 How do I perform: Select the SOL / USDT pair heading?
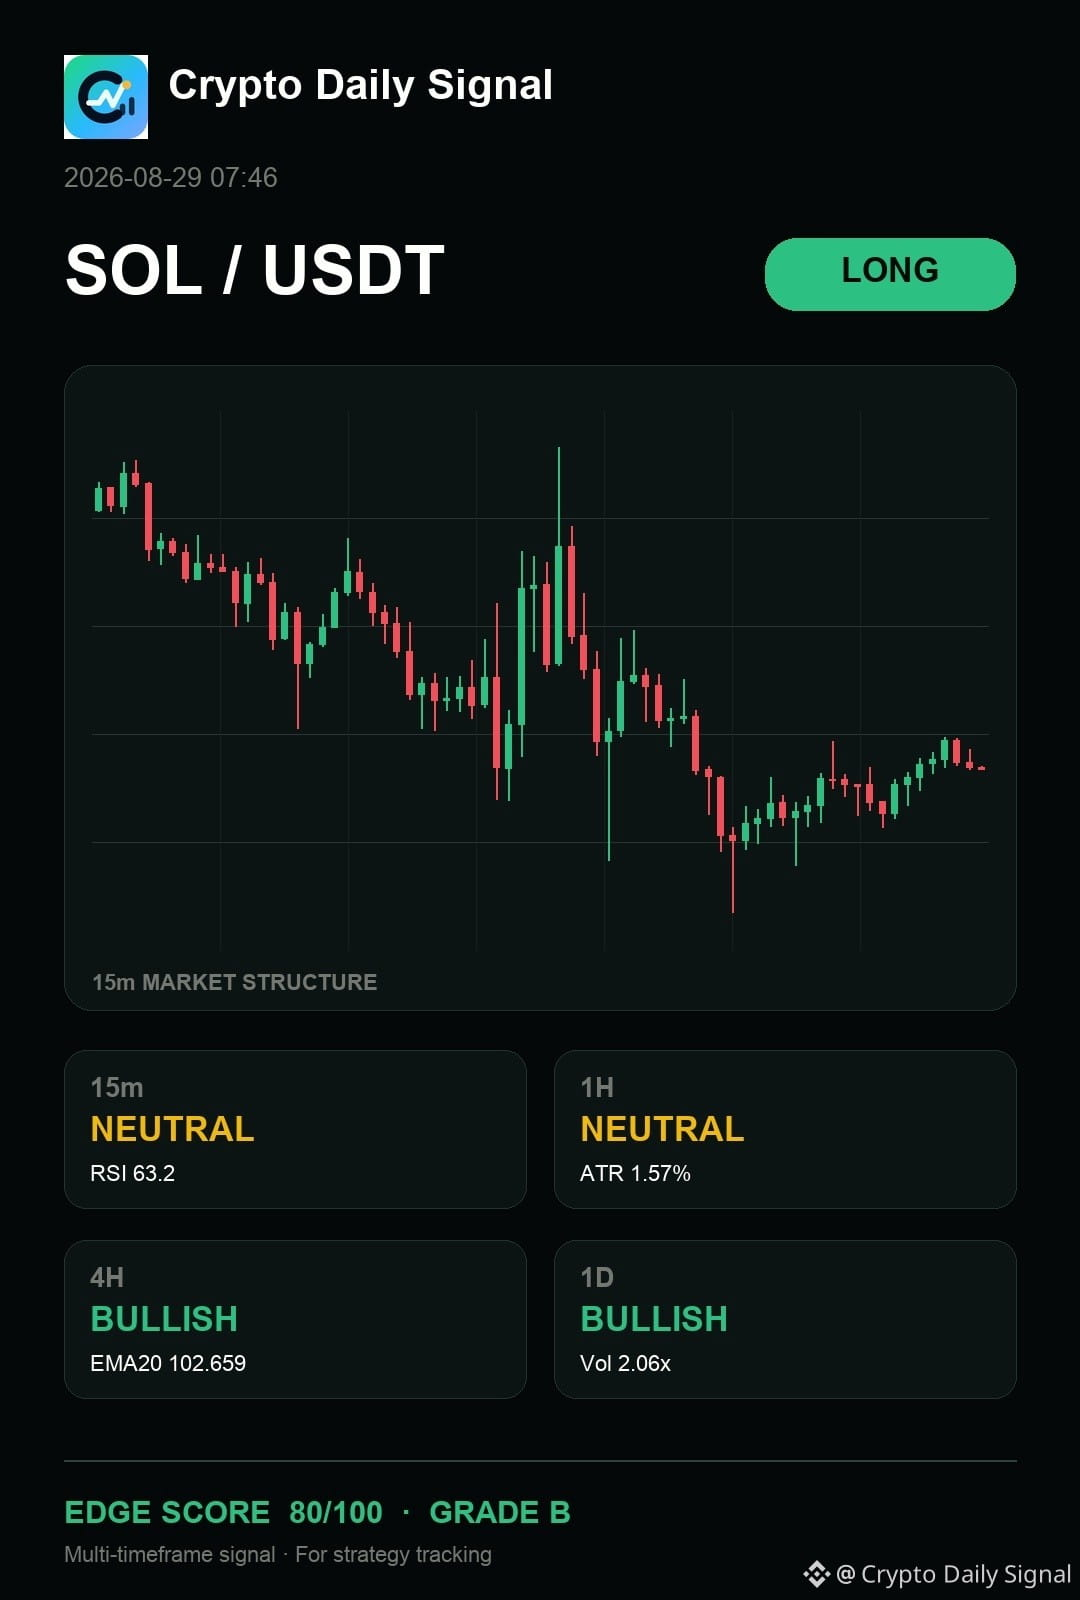click(x=255, y=271)
